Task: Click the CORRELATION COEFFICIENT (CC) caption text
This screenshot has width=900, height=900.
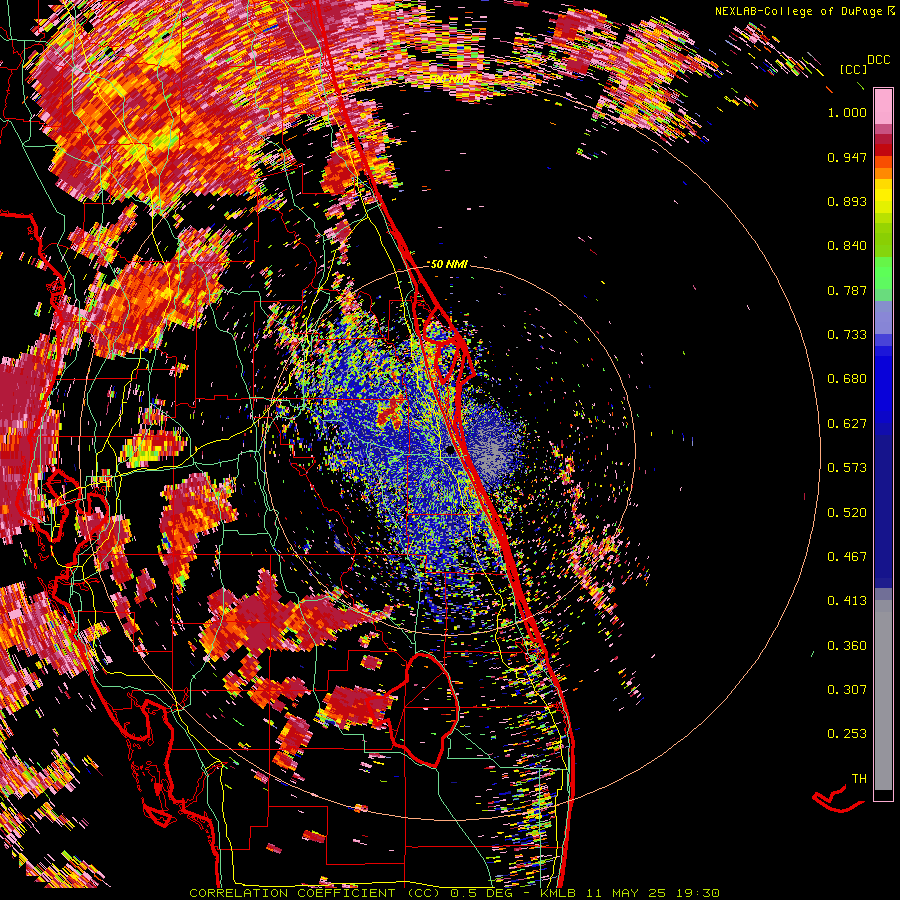Action: [315, 893]
